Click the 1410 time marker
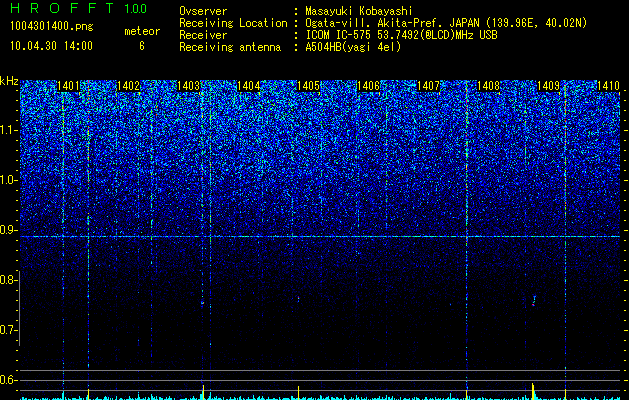This screenshot has height=400, width=629. tap(608, 86)
